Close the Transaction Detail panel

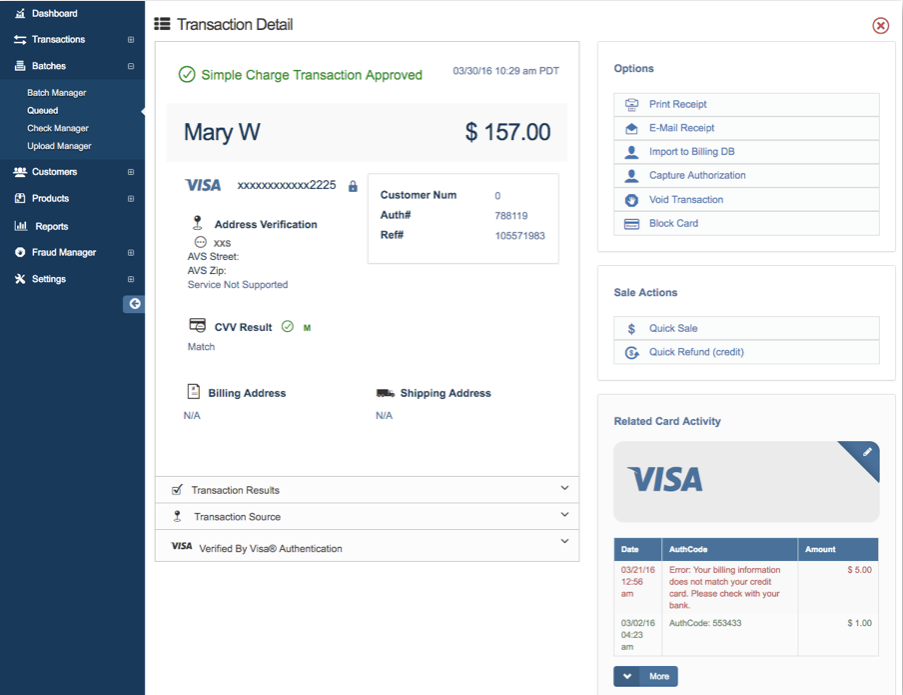[x=880, y=26]
